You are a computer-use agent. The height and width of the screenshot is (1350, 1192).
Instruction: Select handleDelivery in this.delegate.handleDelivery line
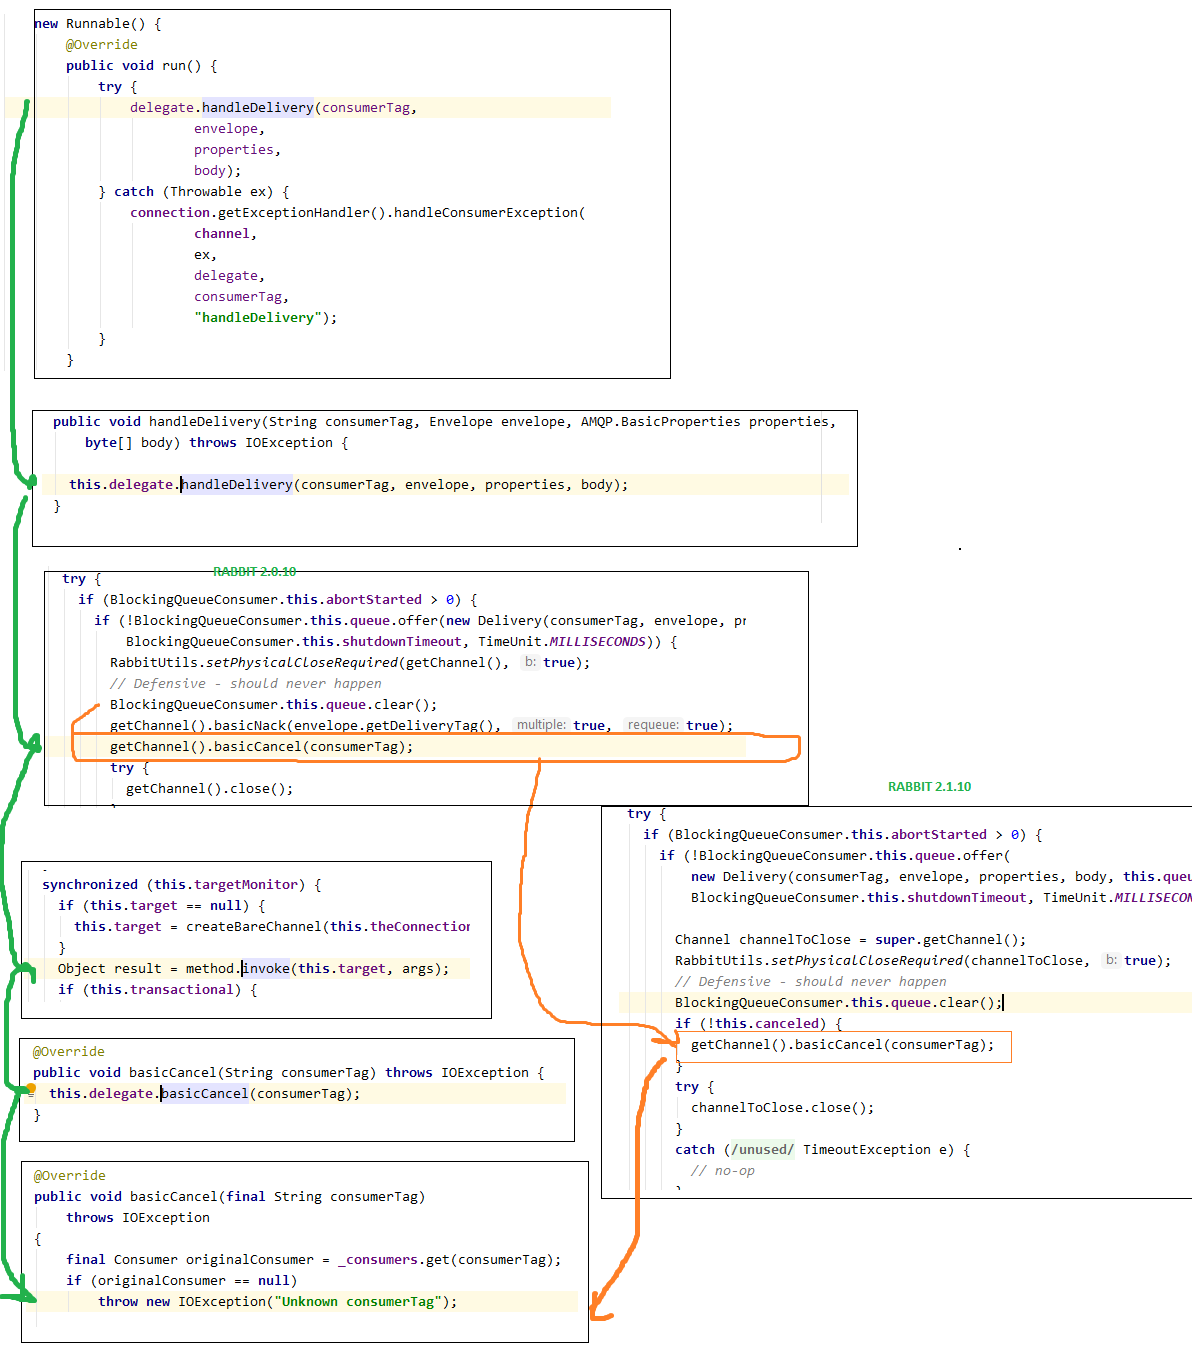237,484
